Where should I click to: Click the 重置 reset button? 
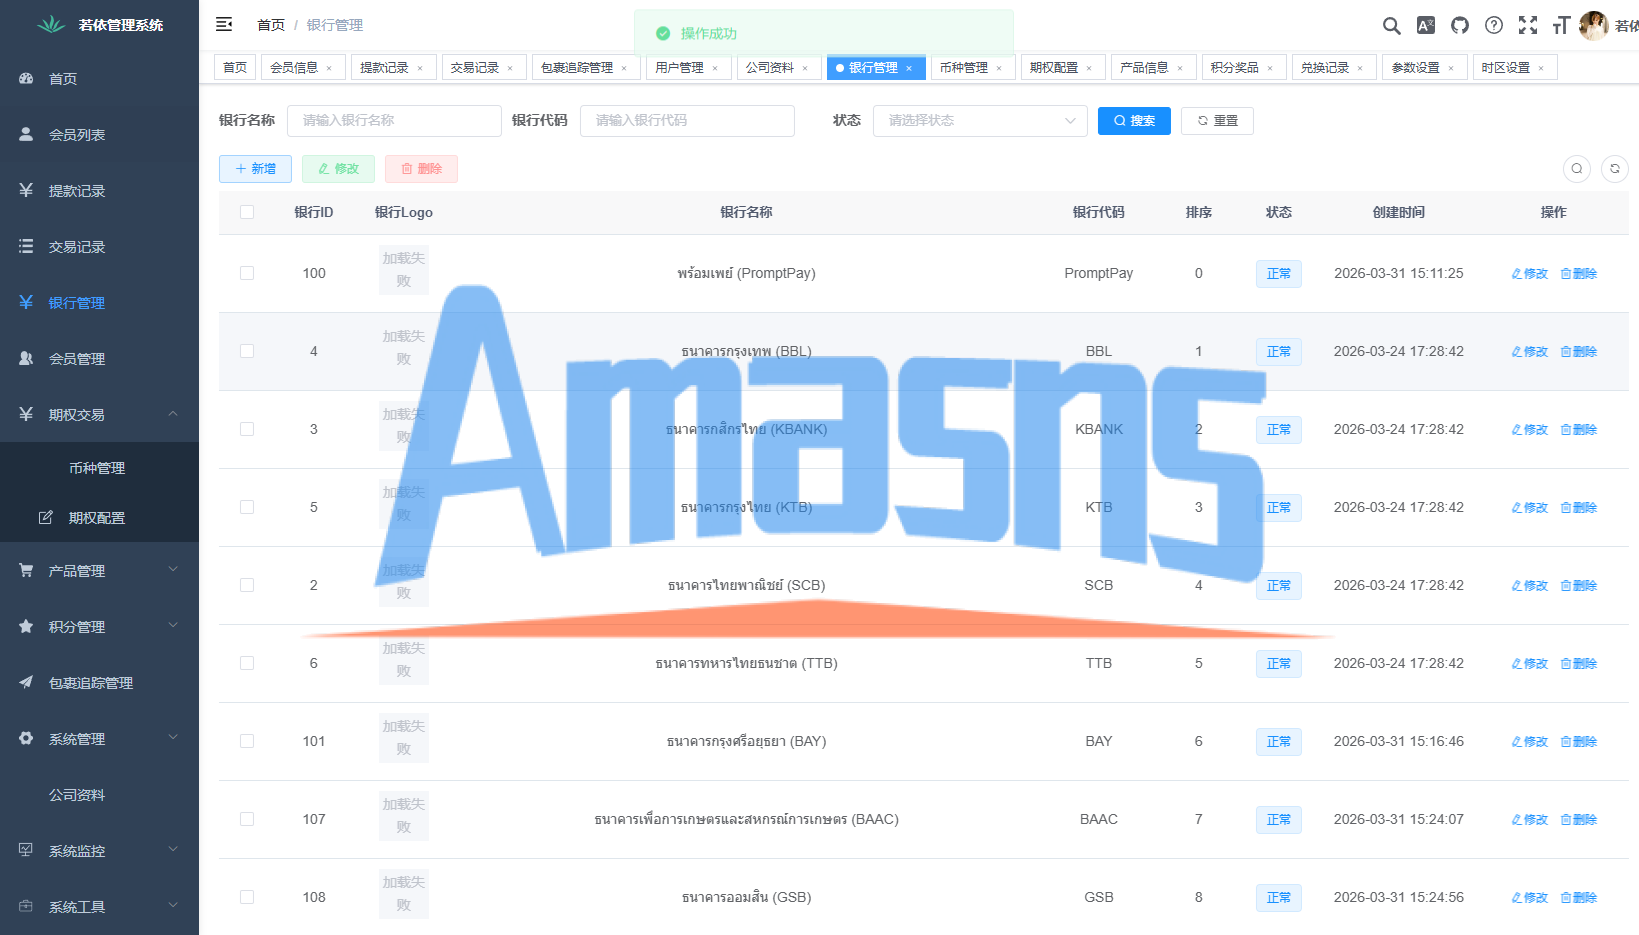pyautogui.click(x=1217, y=121)
